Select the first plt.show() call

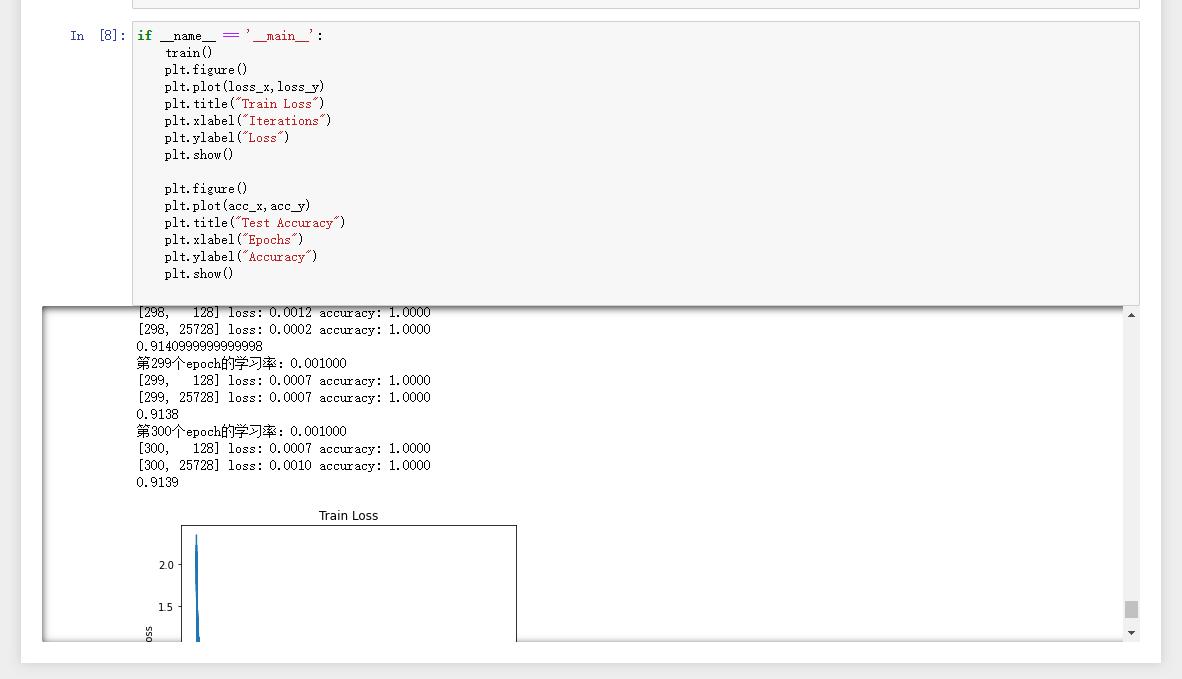(198, 154)
